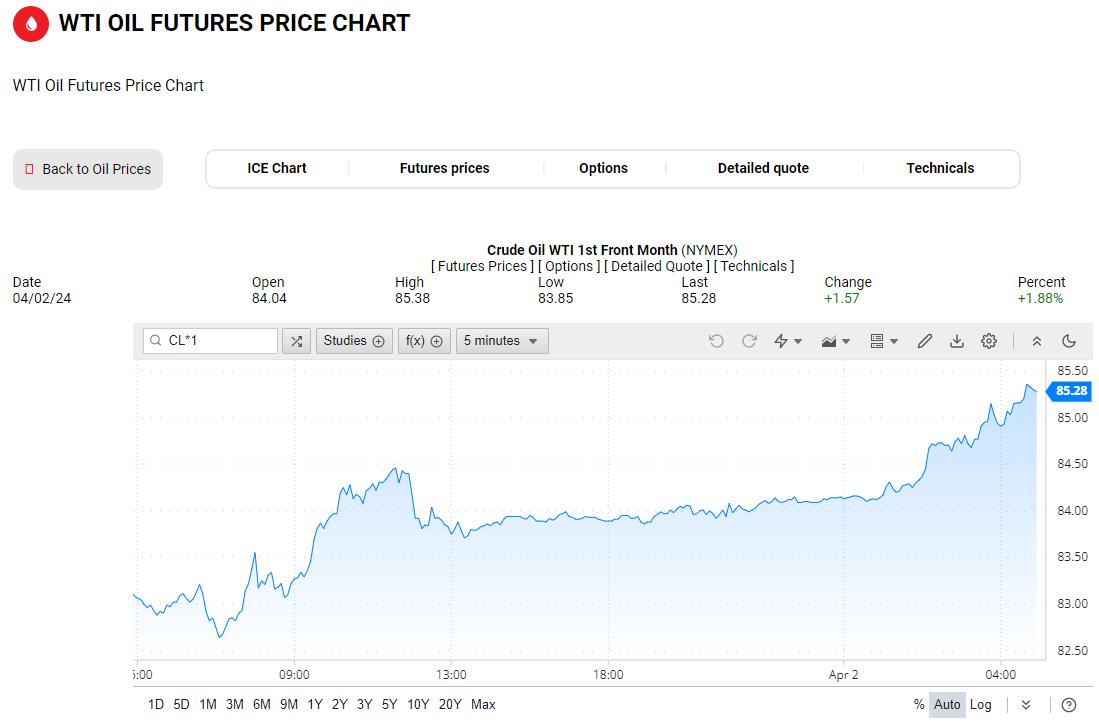Open the events lightning bolt dropdown
Image resolution: width=1099 pixels, height=726 pixels.
(x=788, y=341)
